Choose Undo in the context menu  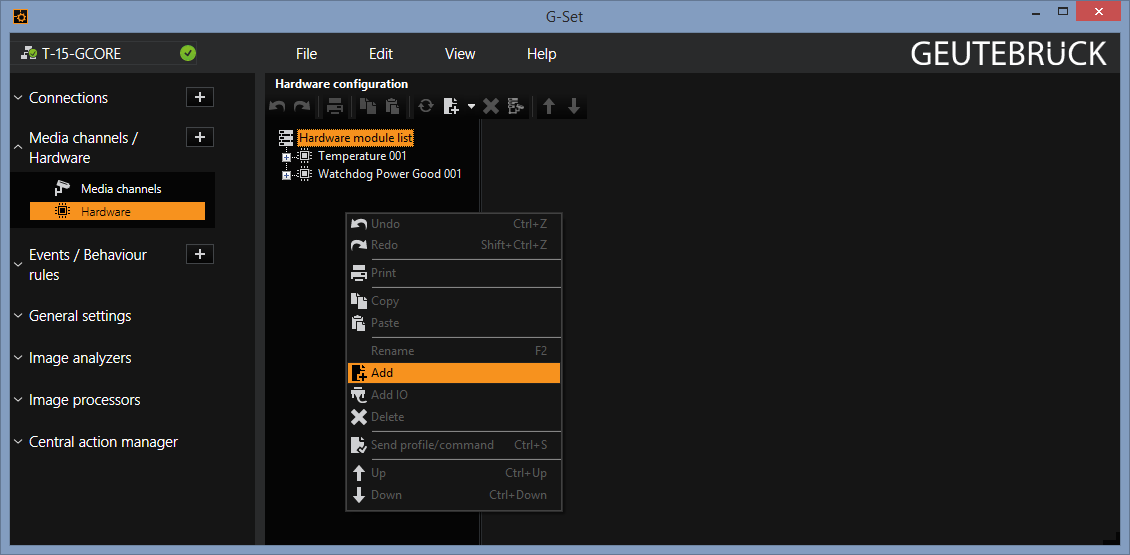click(x=454, y=224)
